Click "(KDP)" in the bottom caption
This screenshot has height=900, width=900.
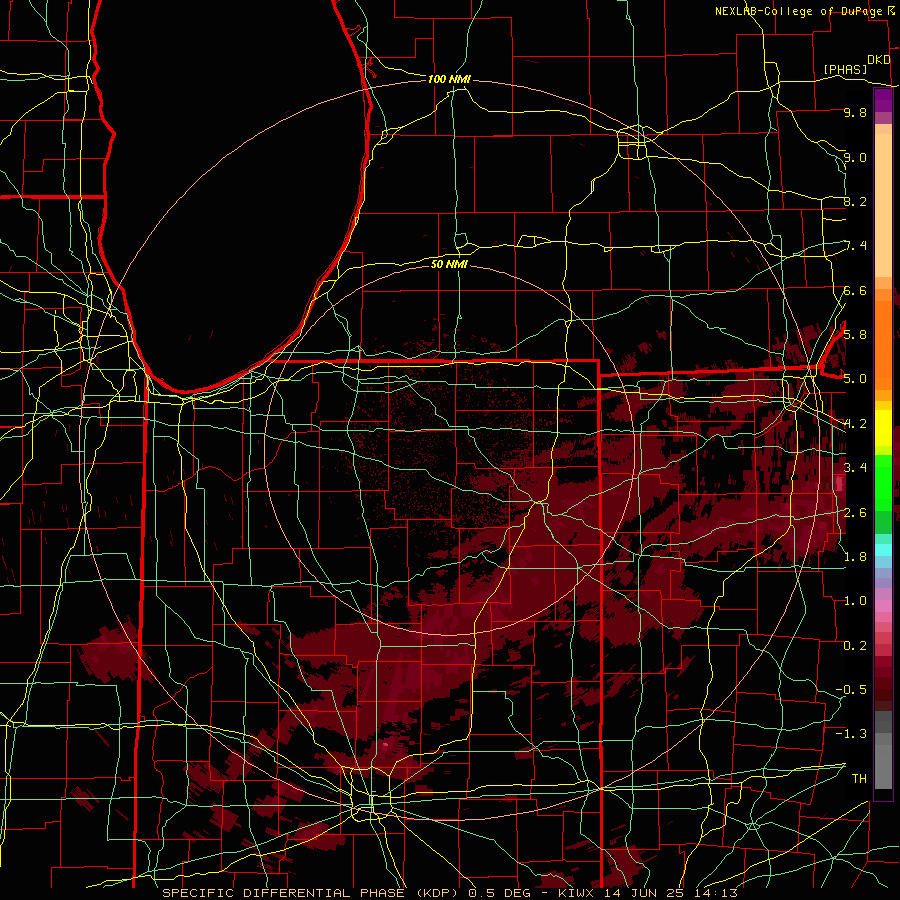click(437, 893)
